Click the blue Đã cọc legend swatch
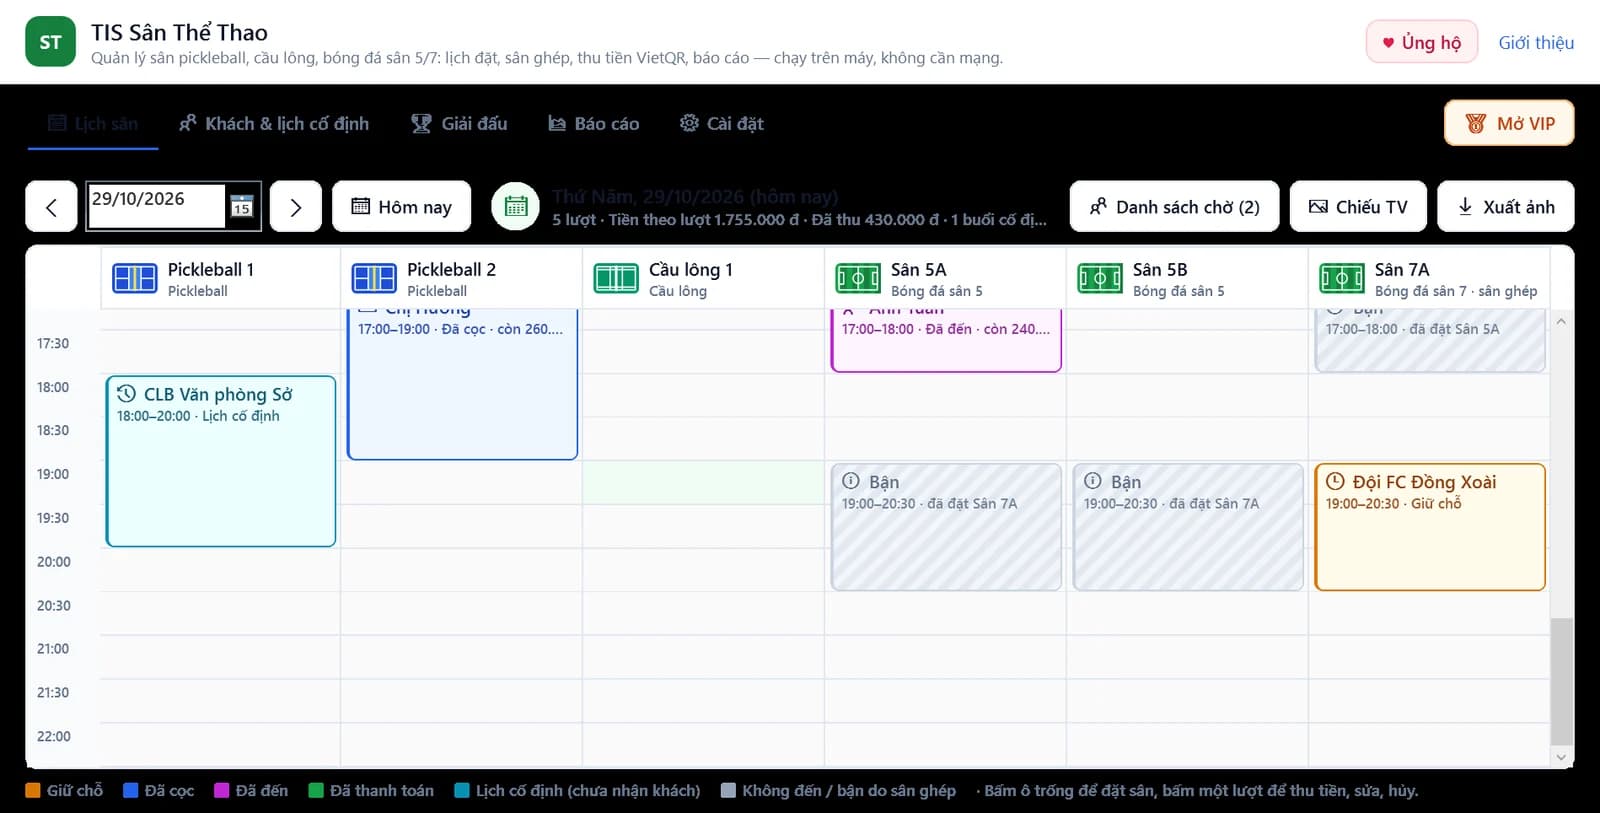Image resolution: width=1600 pixels, height=813 pixels. [130, 790]
